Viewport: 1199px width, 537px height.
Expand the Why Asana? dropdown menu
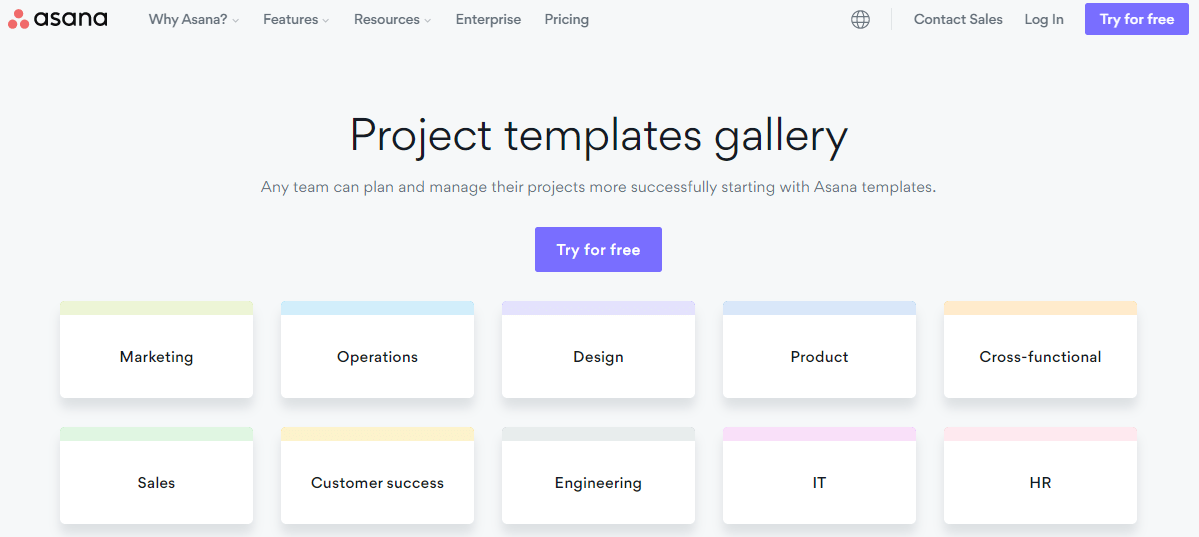[x=194, y=20]
